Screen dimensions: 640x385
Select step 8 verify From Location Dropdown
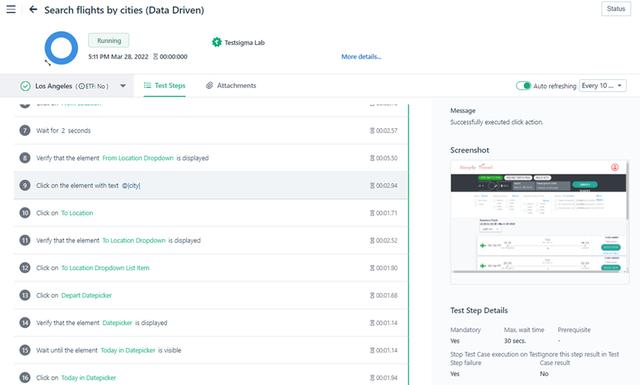[211, 158]
